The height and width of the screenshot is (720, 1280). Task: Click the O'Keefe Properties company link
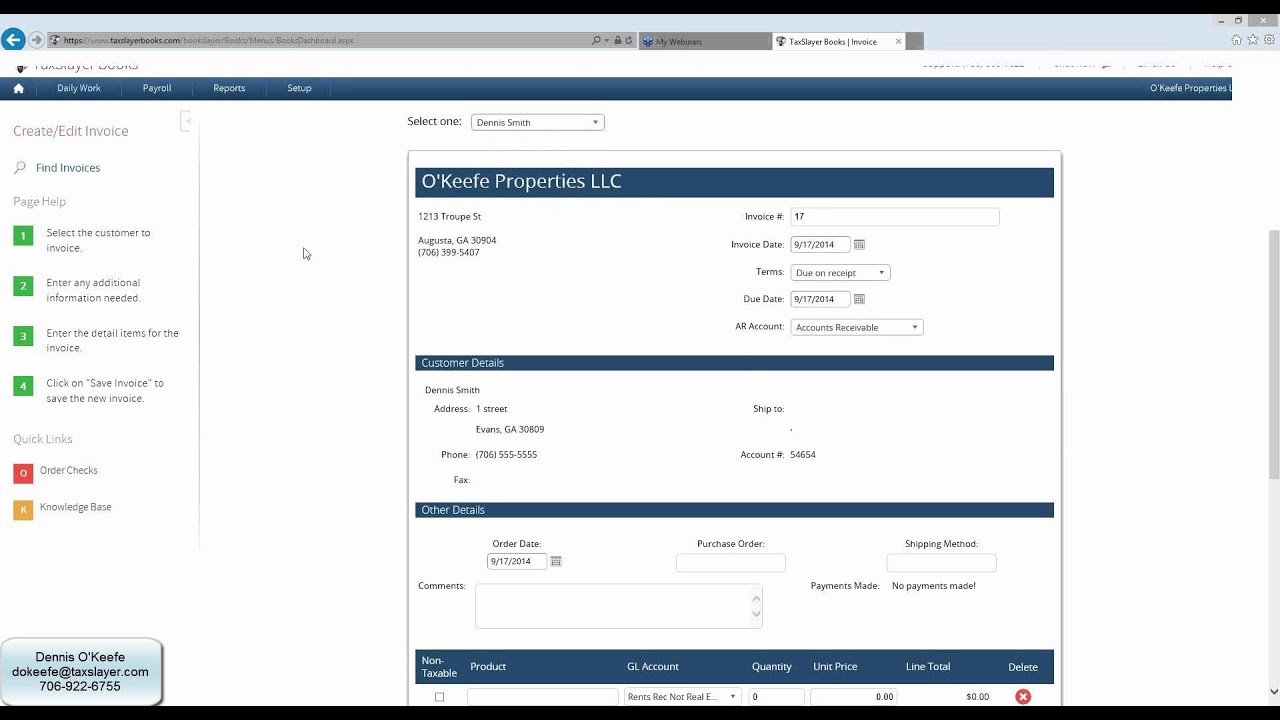1190,88
